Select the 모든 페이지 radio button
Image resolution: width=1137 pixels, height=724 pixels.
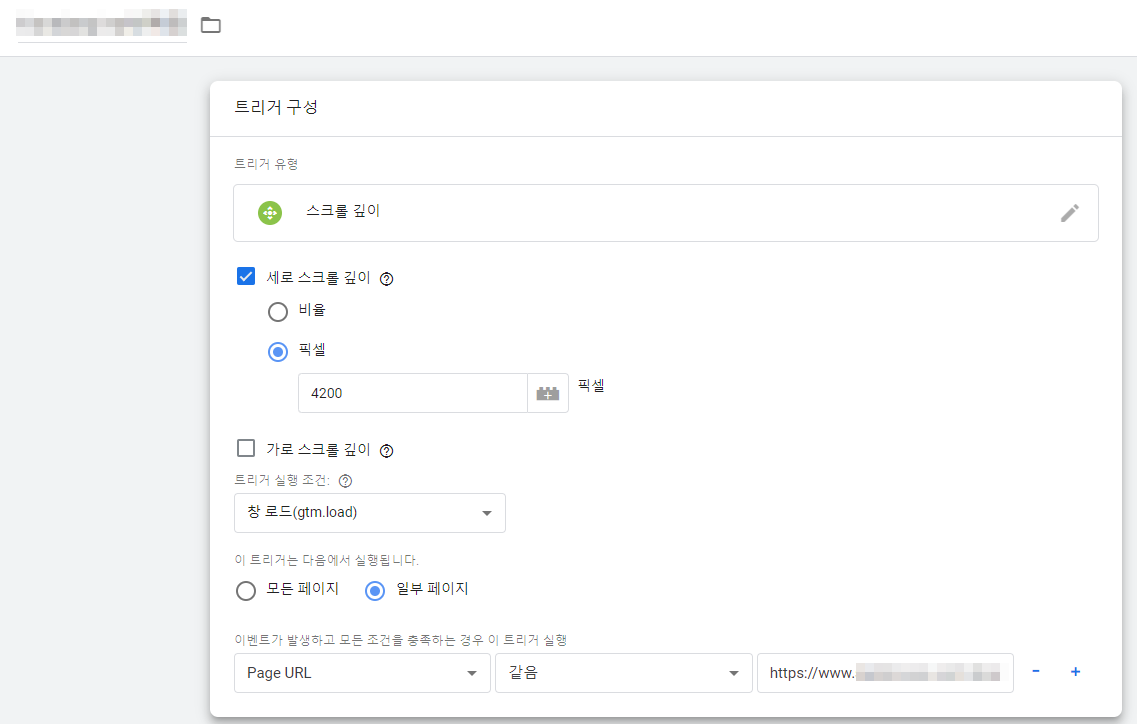point(246,590)
